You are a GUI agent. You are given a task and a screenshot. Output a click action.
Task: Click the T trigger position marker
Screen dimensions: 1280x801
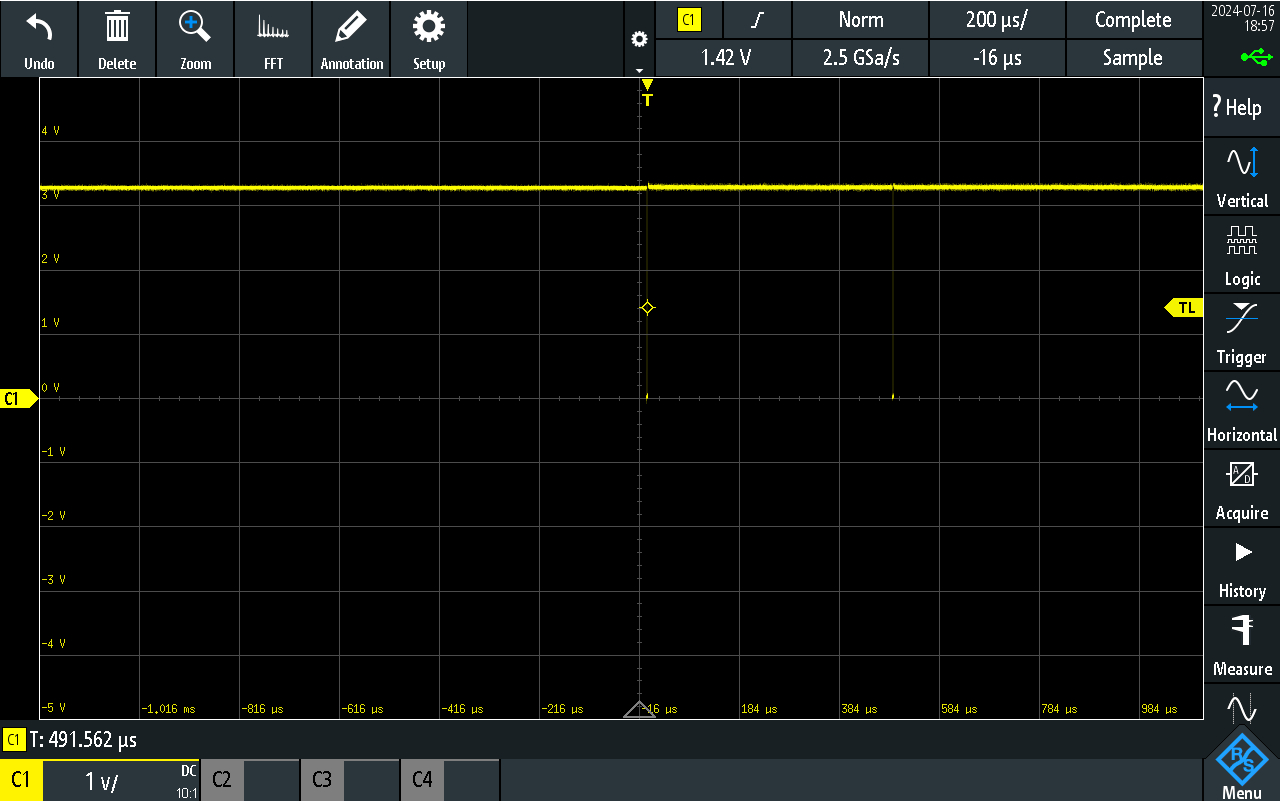[647, 93]
